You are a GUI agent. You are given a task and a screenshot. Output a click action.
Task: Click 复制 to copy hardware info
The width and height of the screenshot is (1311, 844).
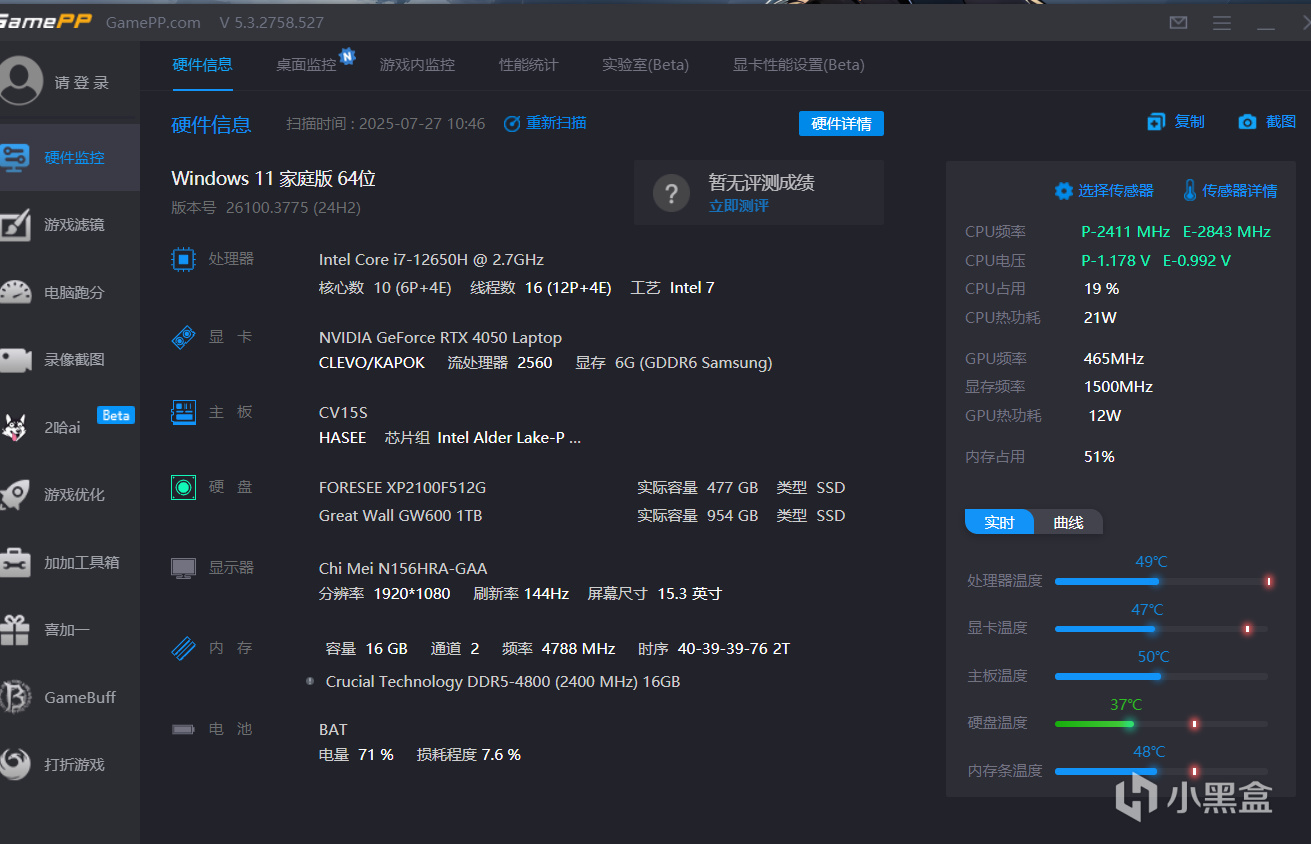pyautogui.click(x=1176, y=122)
